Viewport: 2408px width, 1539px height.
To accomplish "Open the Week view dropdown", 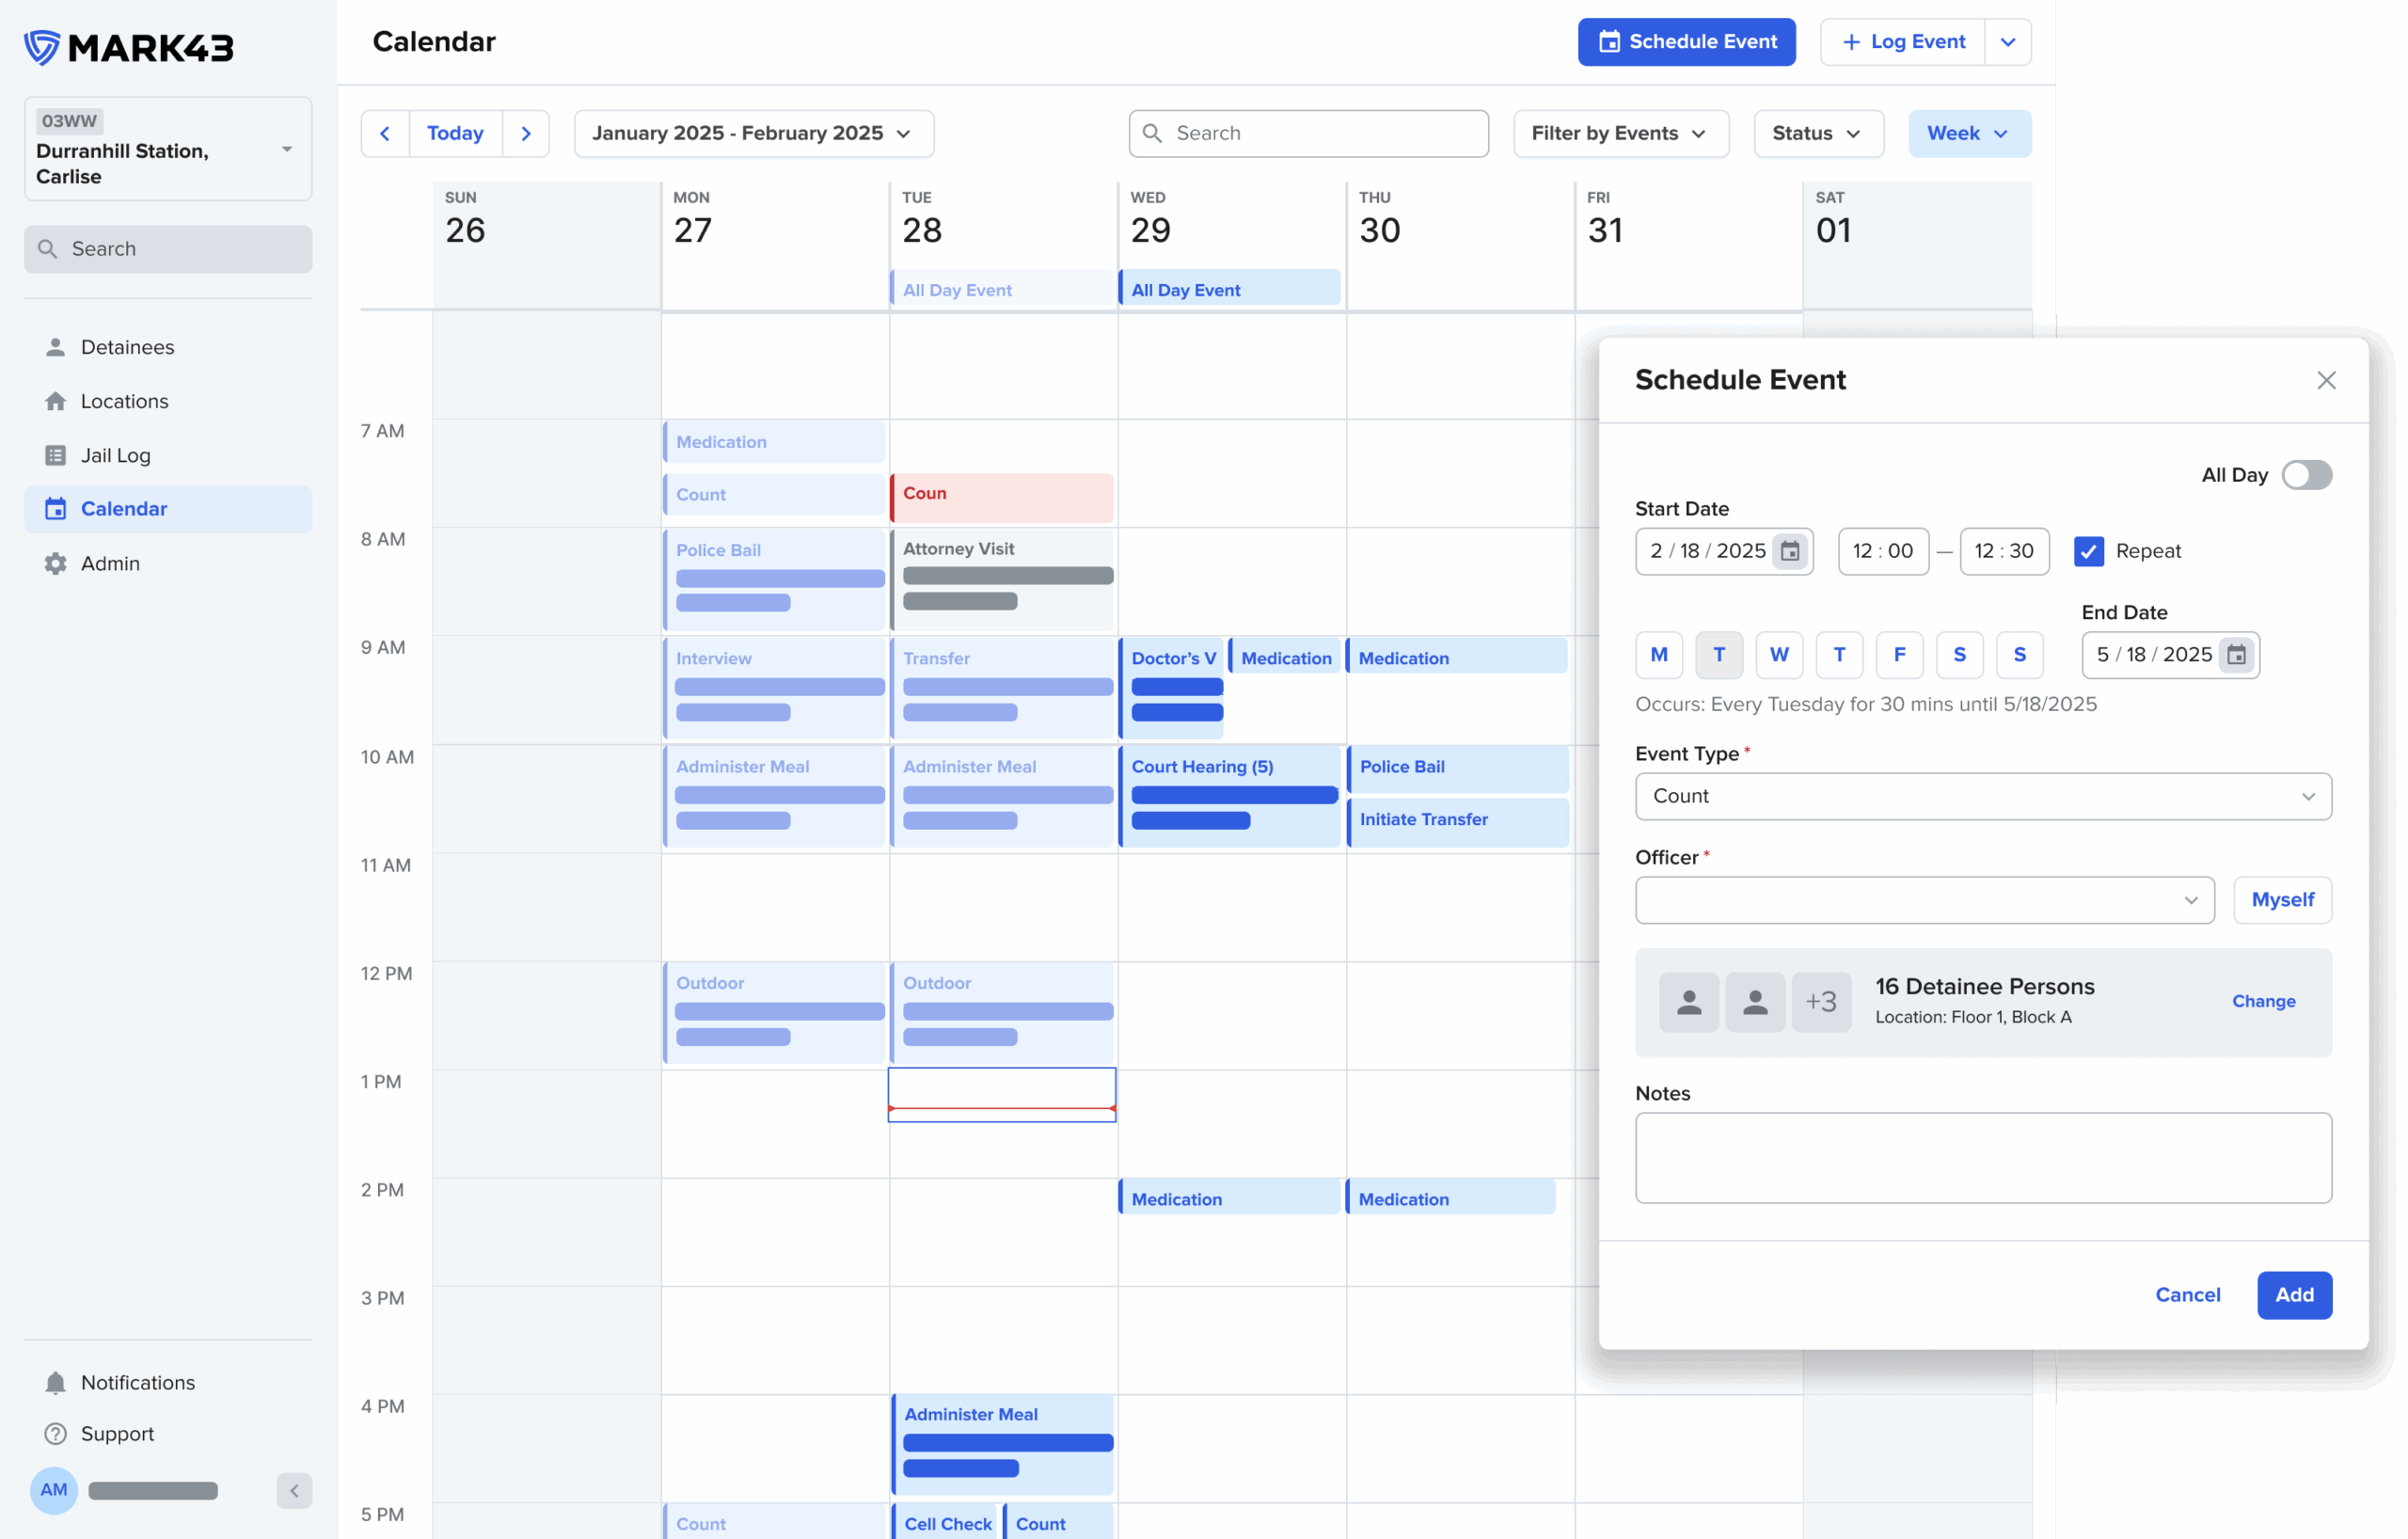I will [x=1968, y=133].
